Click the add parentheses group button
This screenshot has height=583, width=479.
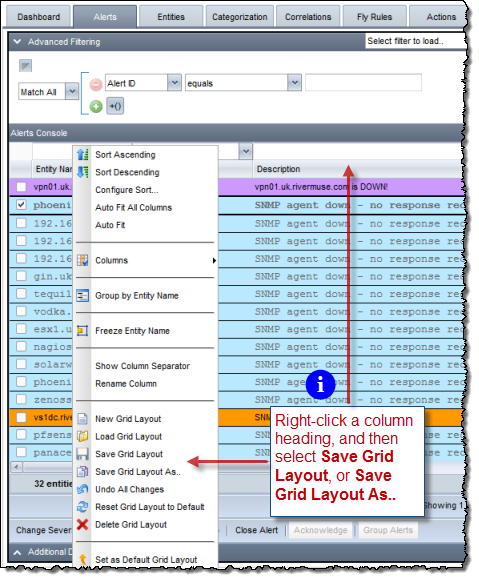tap(115, 107)
